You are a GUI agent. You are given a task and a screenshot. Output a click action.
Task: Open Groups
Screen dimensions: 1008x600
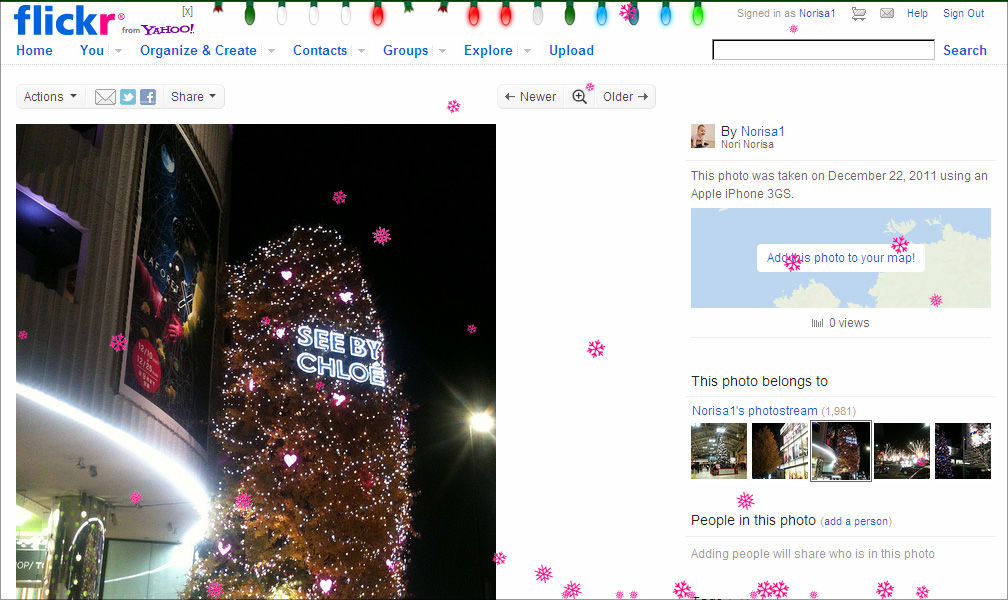pos(405,50)
